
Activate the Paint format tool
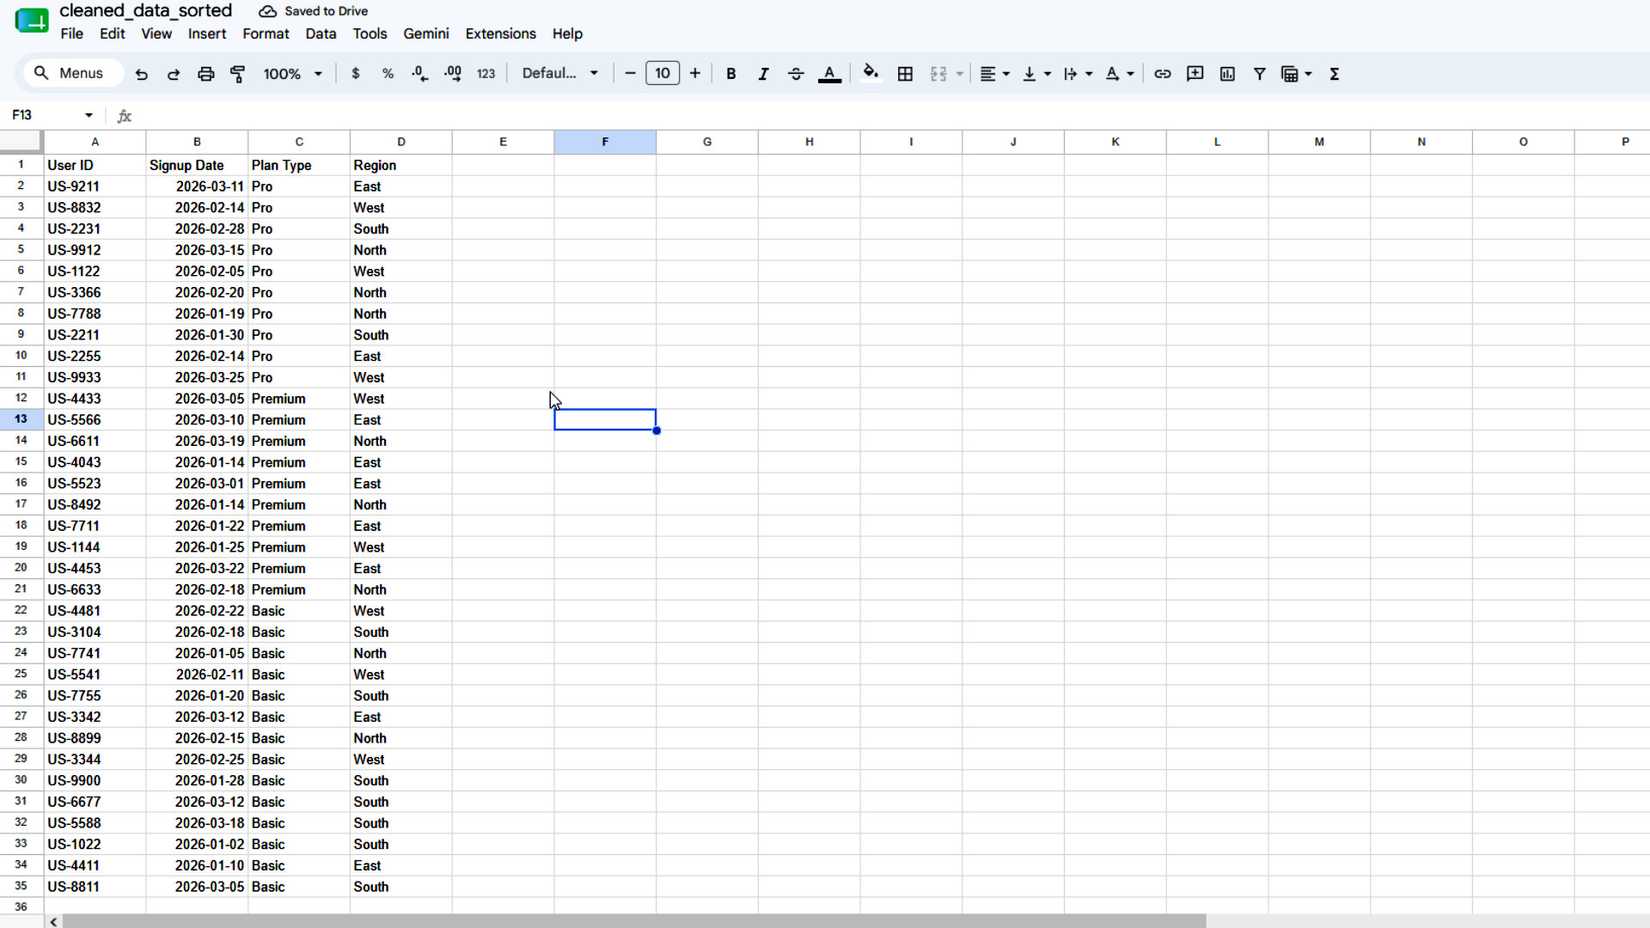(x=238, y=74)
